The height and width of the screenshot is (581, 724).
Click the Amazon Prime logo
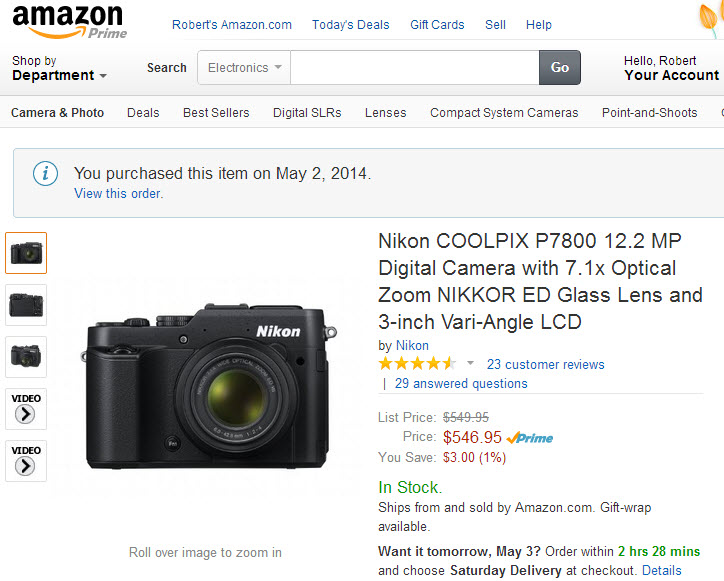pyautogui.click(x=68, y=21)
